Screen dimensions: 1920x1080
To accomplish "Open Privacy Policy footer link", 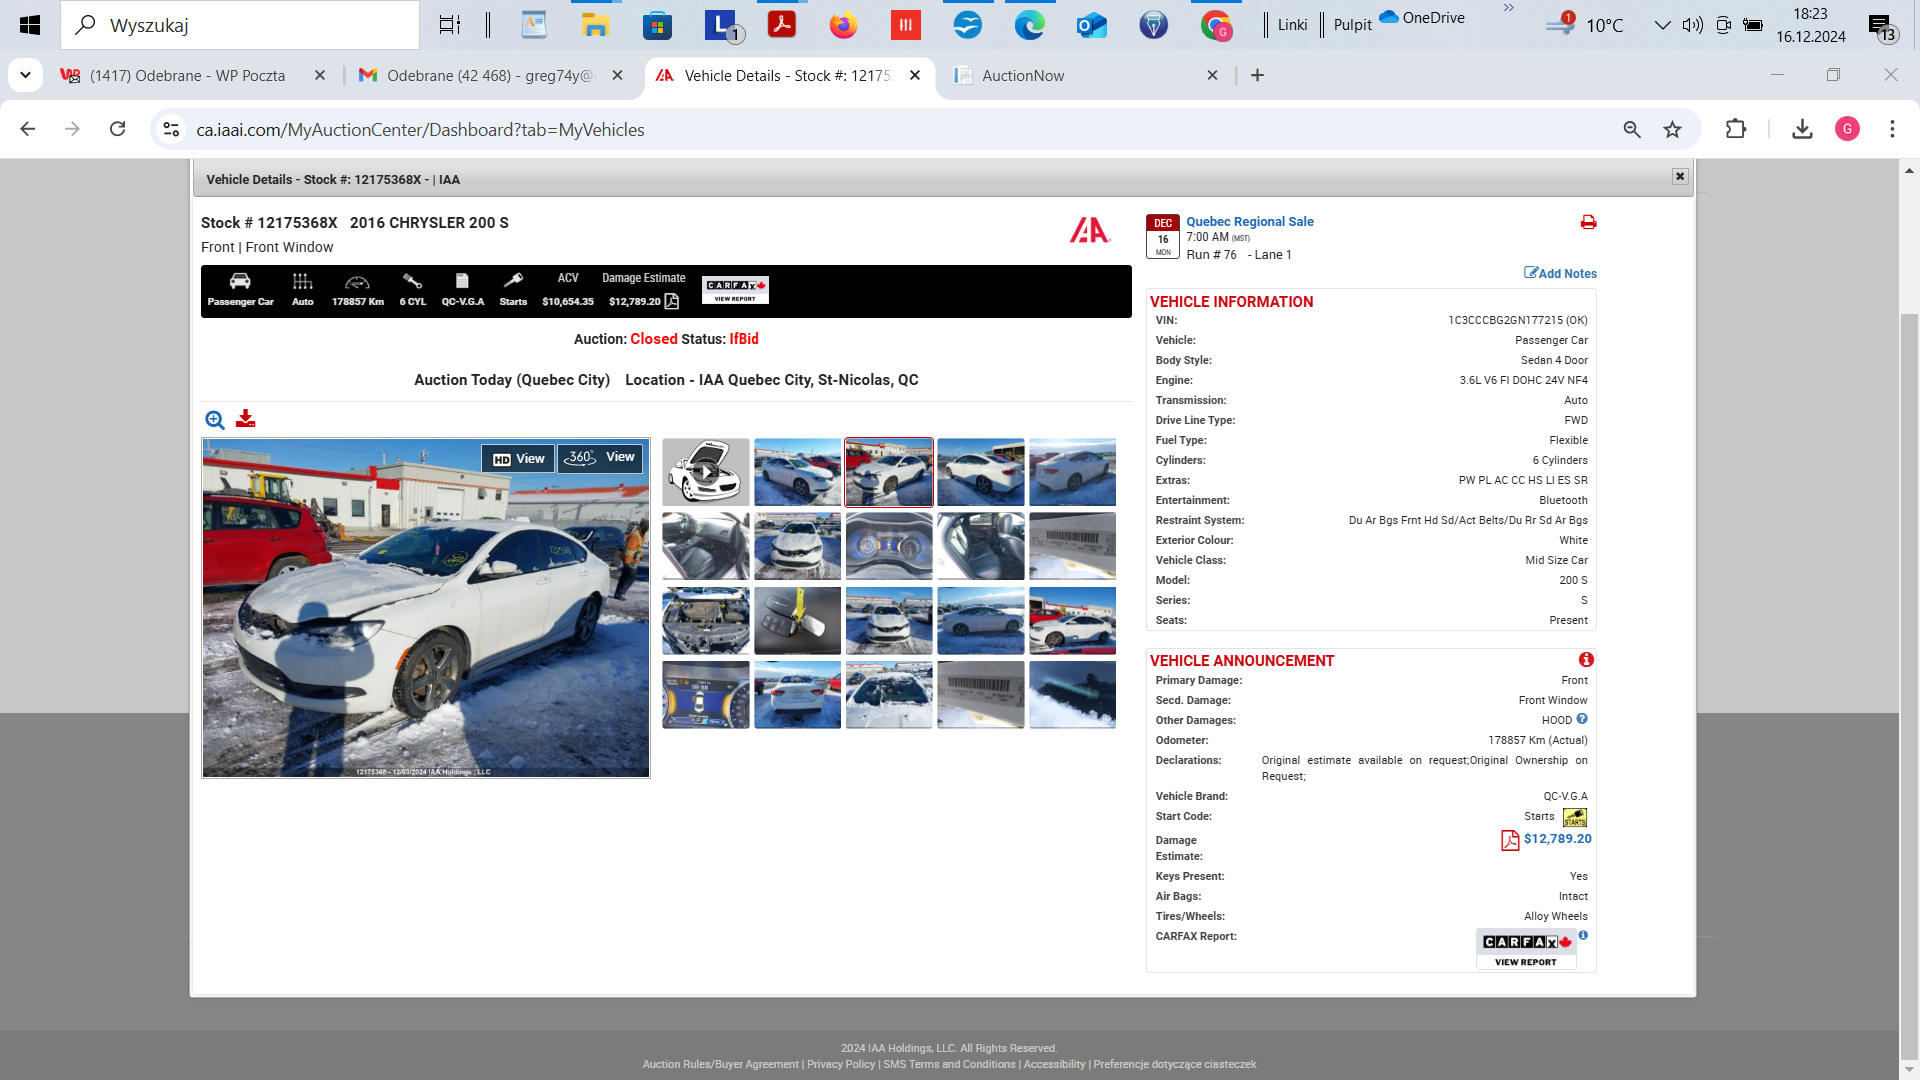I will [841, 1064].
